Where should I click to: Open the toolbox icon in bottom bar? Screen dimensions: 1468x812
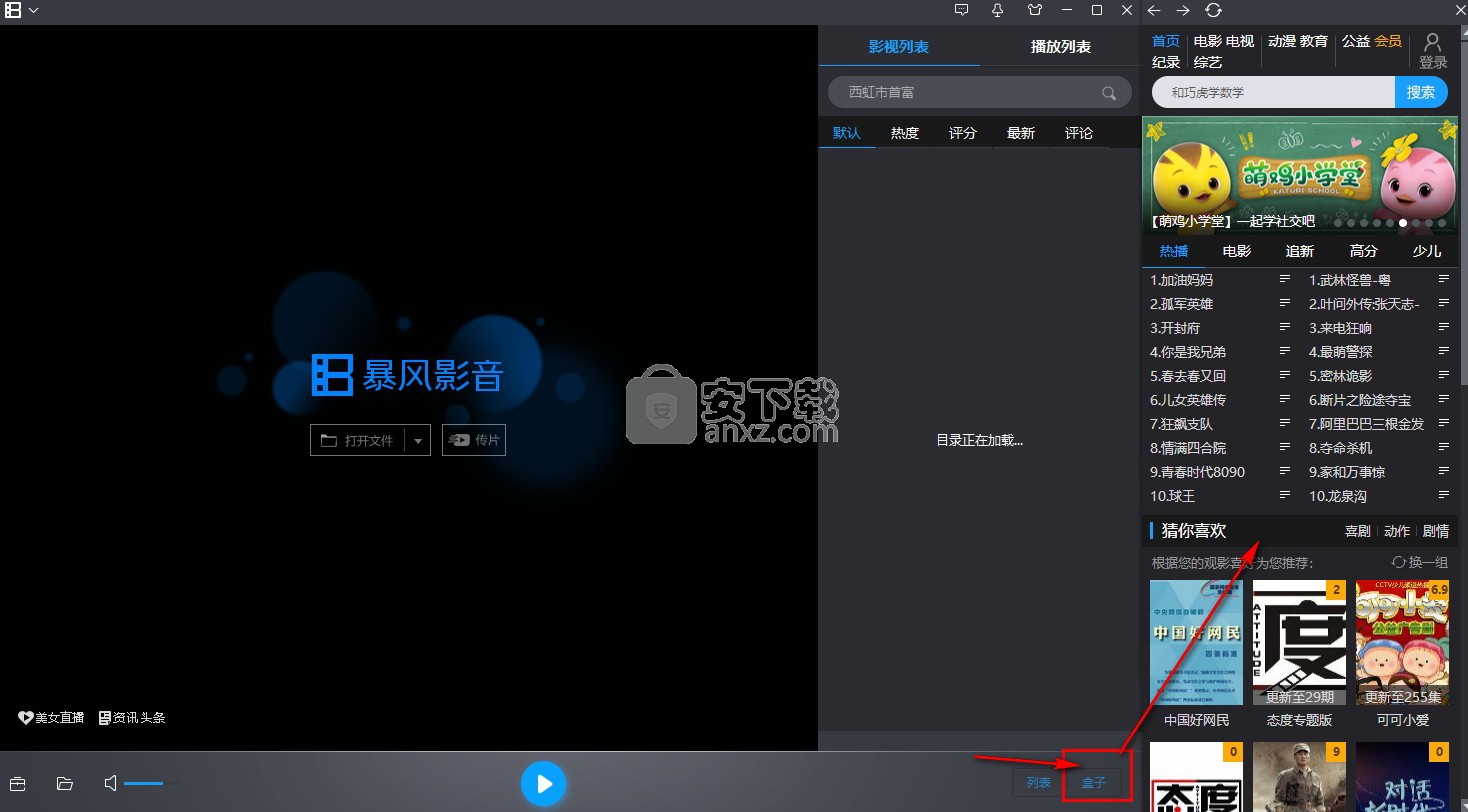[x=17, y=784]
